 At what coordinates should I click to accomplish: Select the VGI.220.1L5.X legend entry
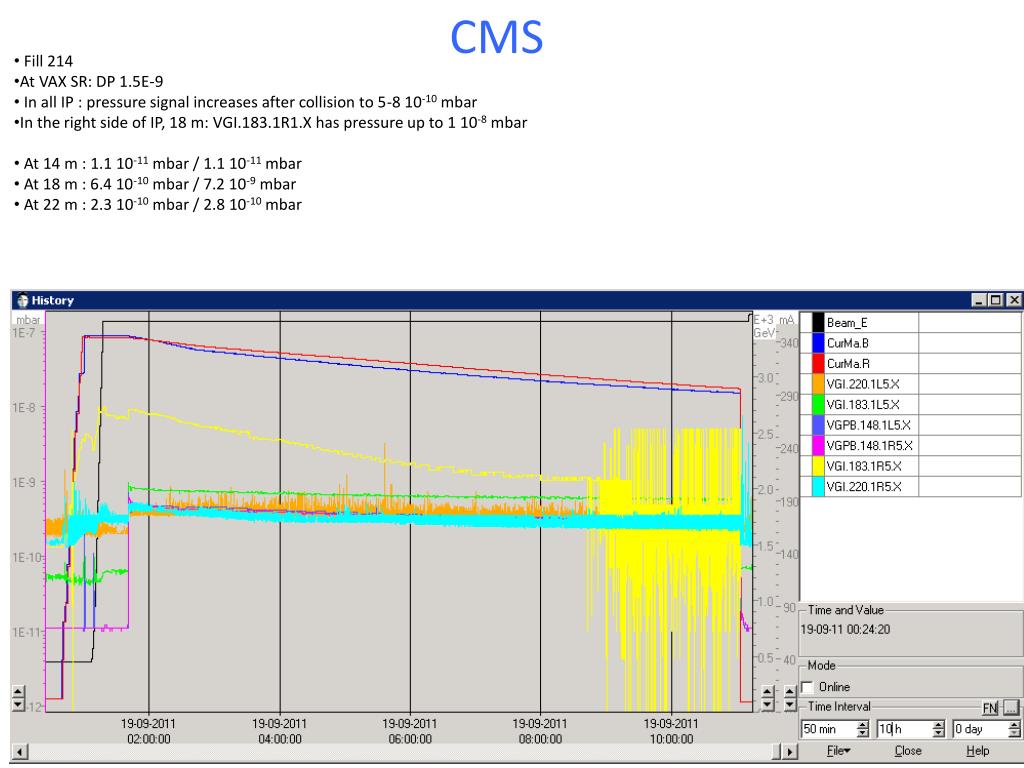(x=863, y=384)
